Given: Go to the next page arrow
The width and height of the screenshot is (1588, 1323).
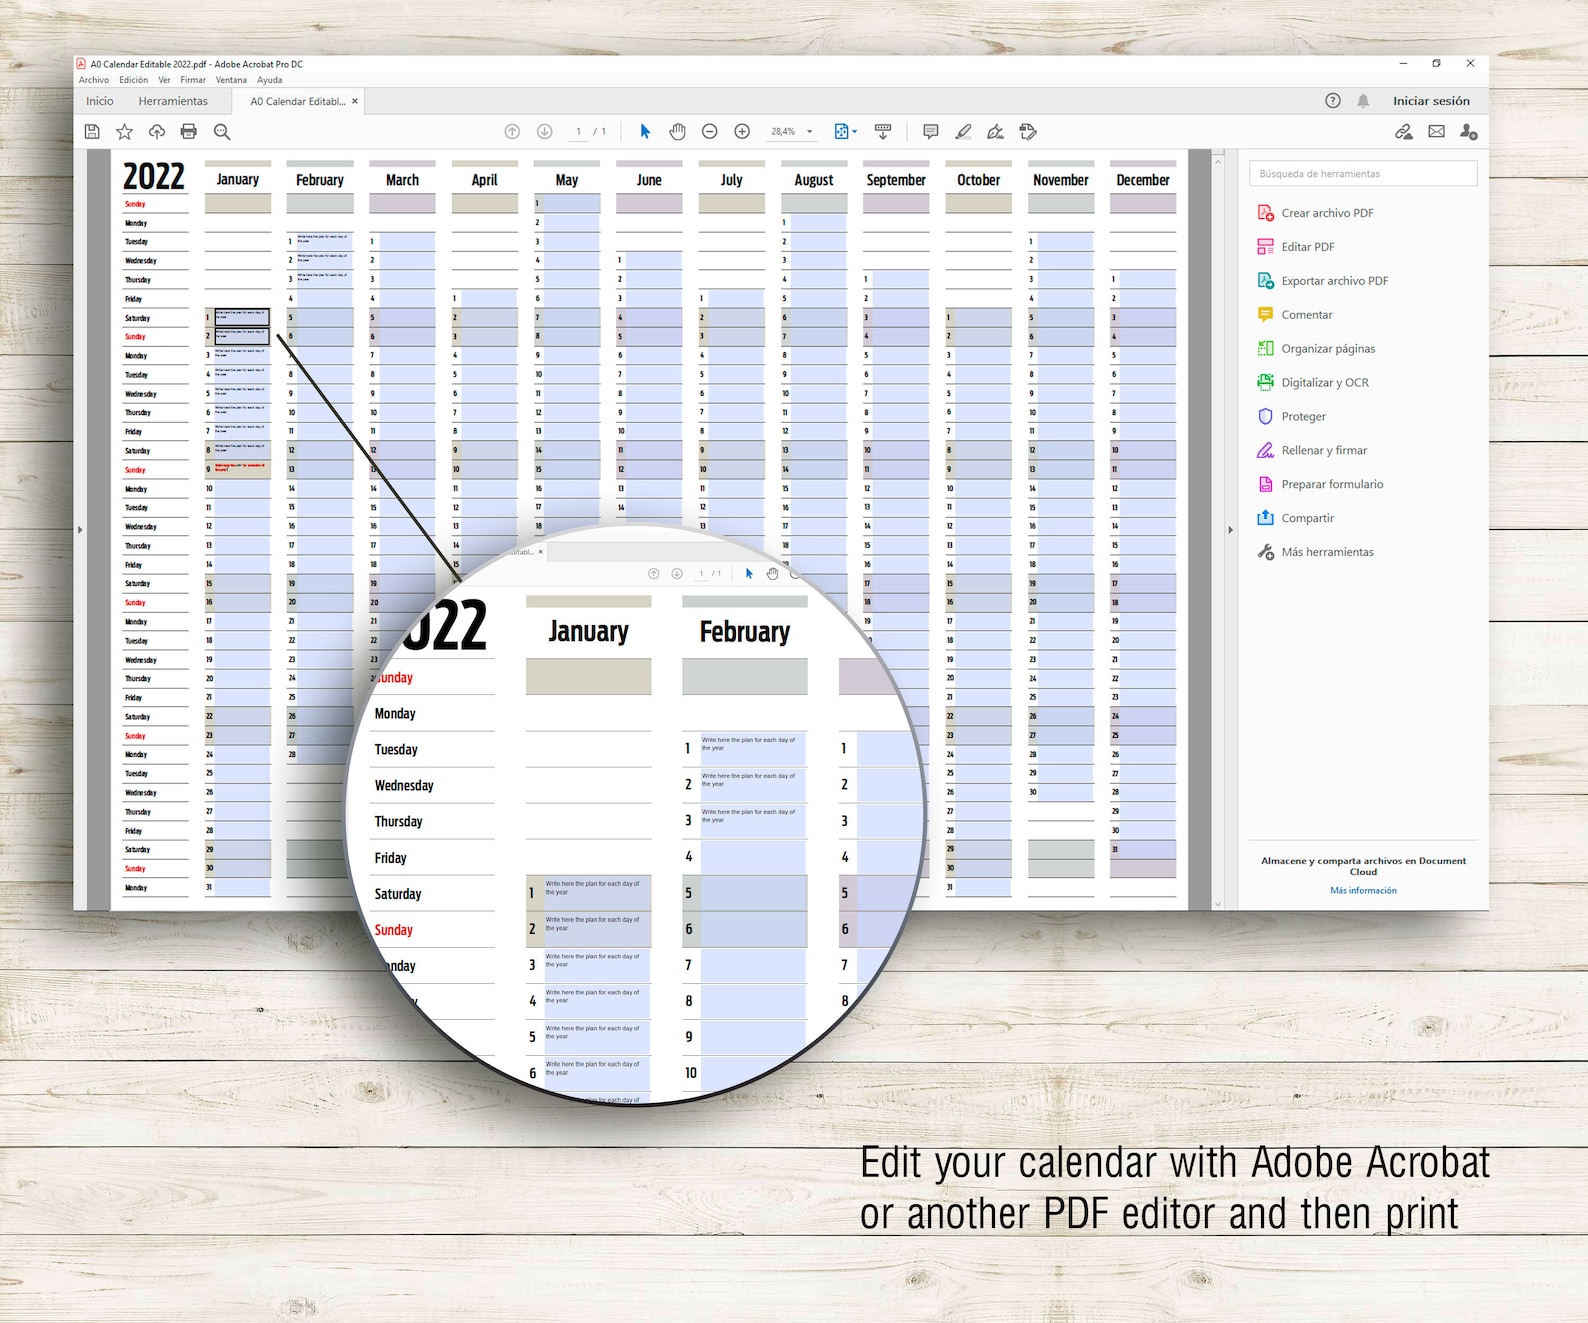Looking at the screenshot, I should coord(545,131).
